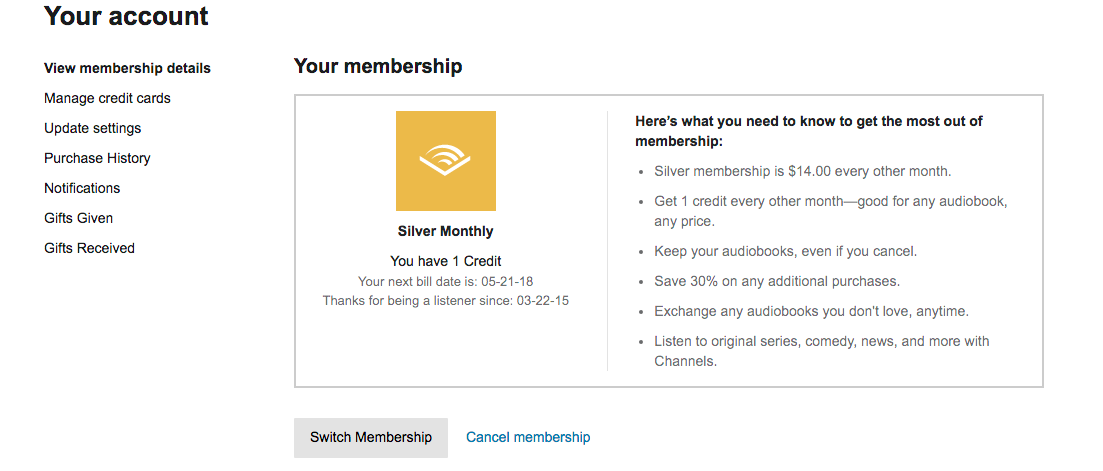Open Purchase History section

pyautogui.click(x=97, y=158)
